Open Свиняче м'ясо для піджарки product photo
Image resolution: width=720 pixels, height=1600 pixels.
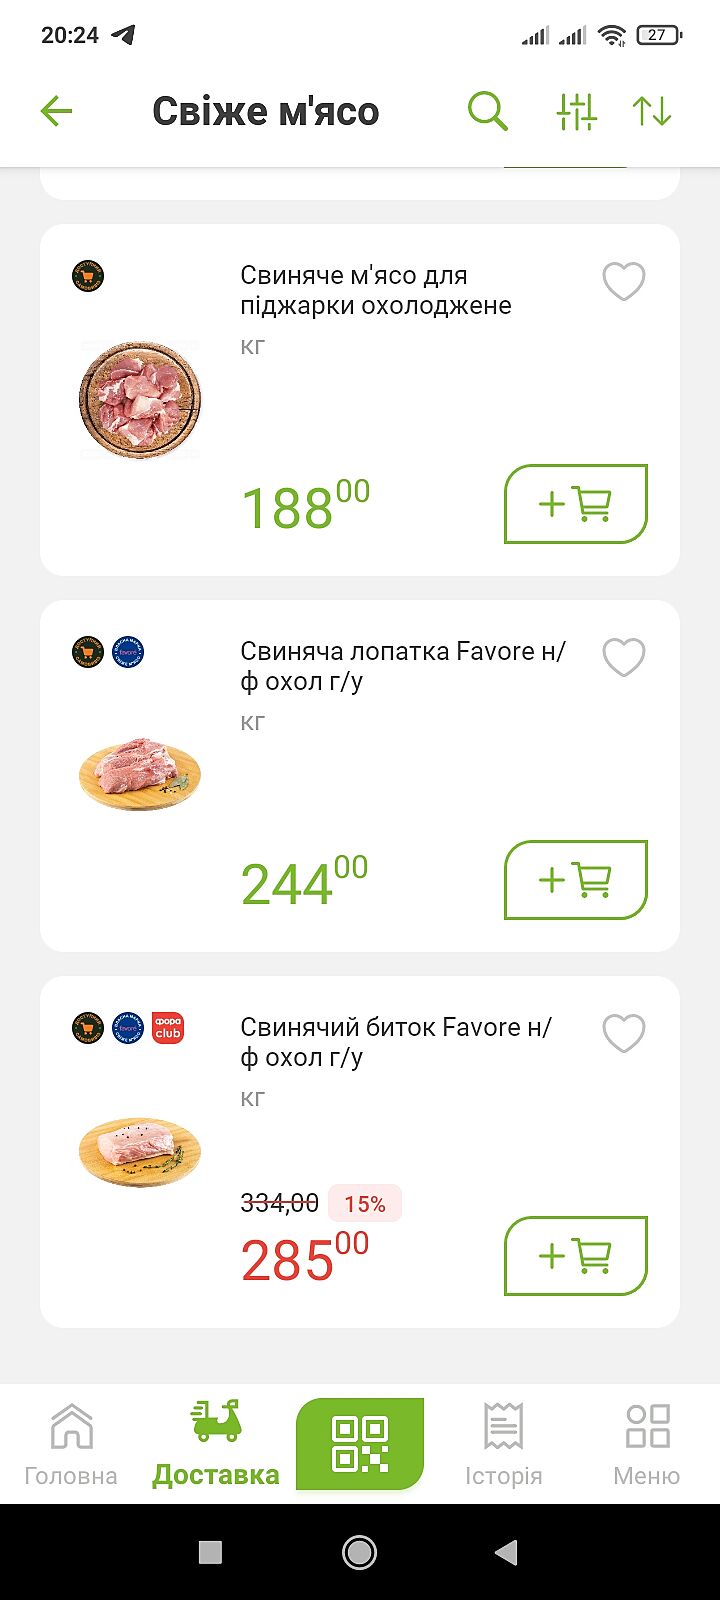click(x=140, y=400)
